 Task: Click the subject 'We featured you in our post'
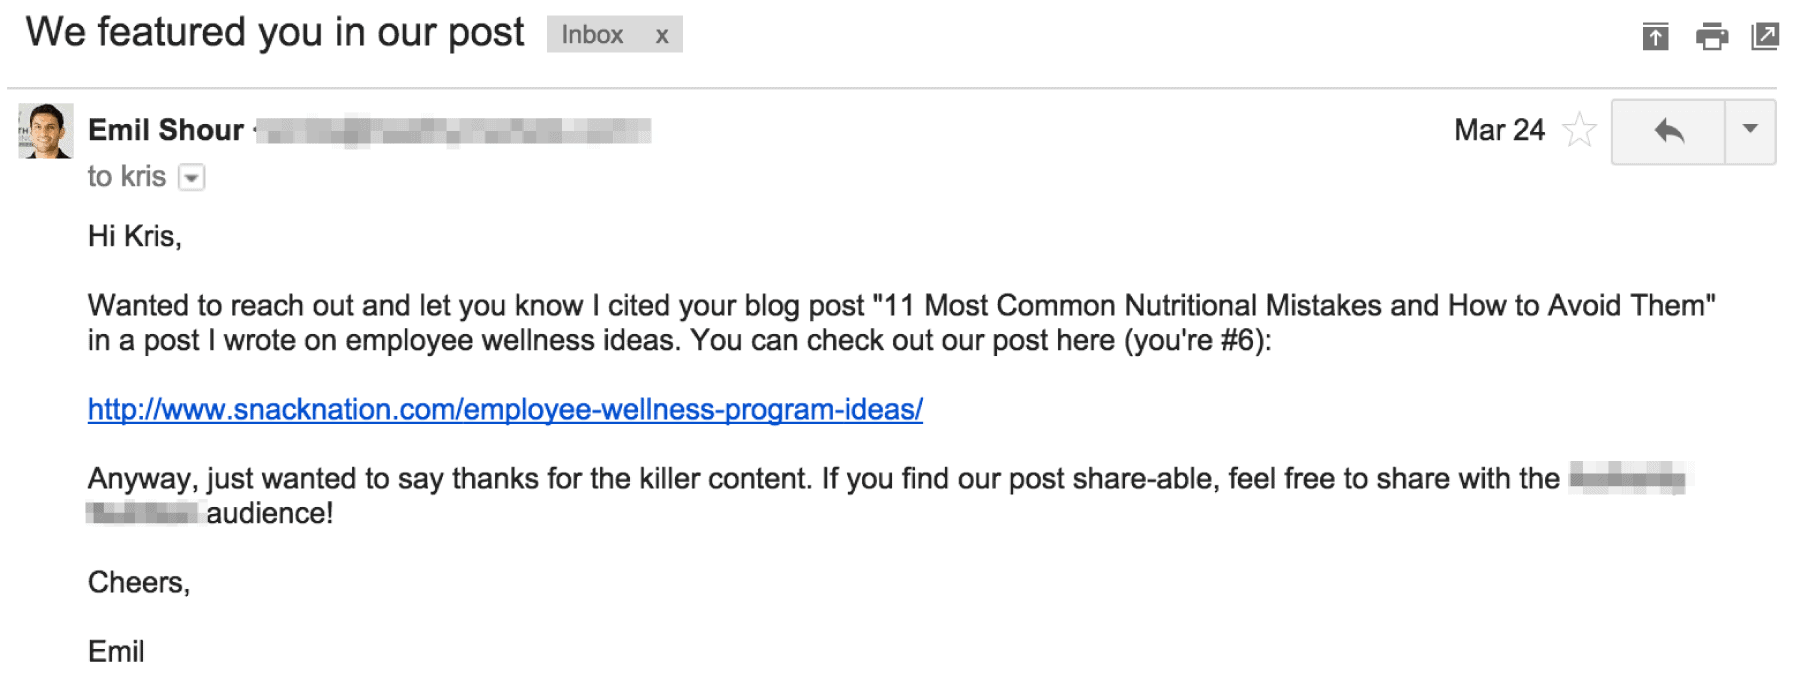(x=275, y=33)
